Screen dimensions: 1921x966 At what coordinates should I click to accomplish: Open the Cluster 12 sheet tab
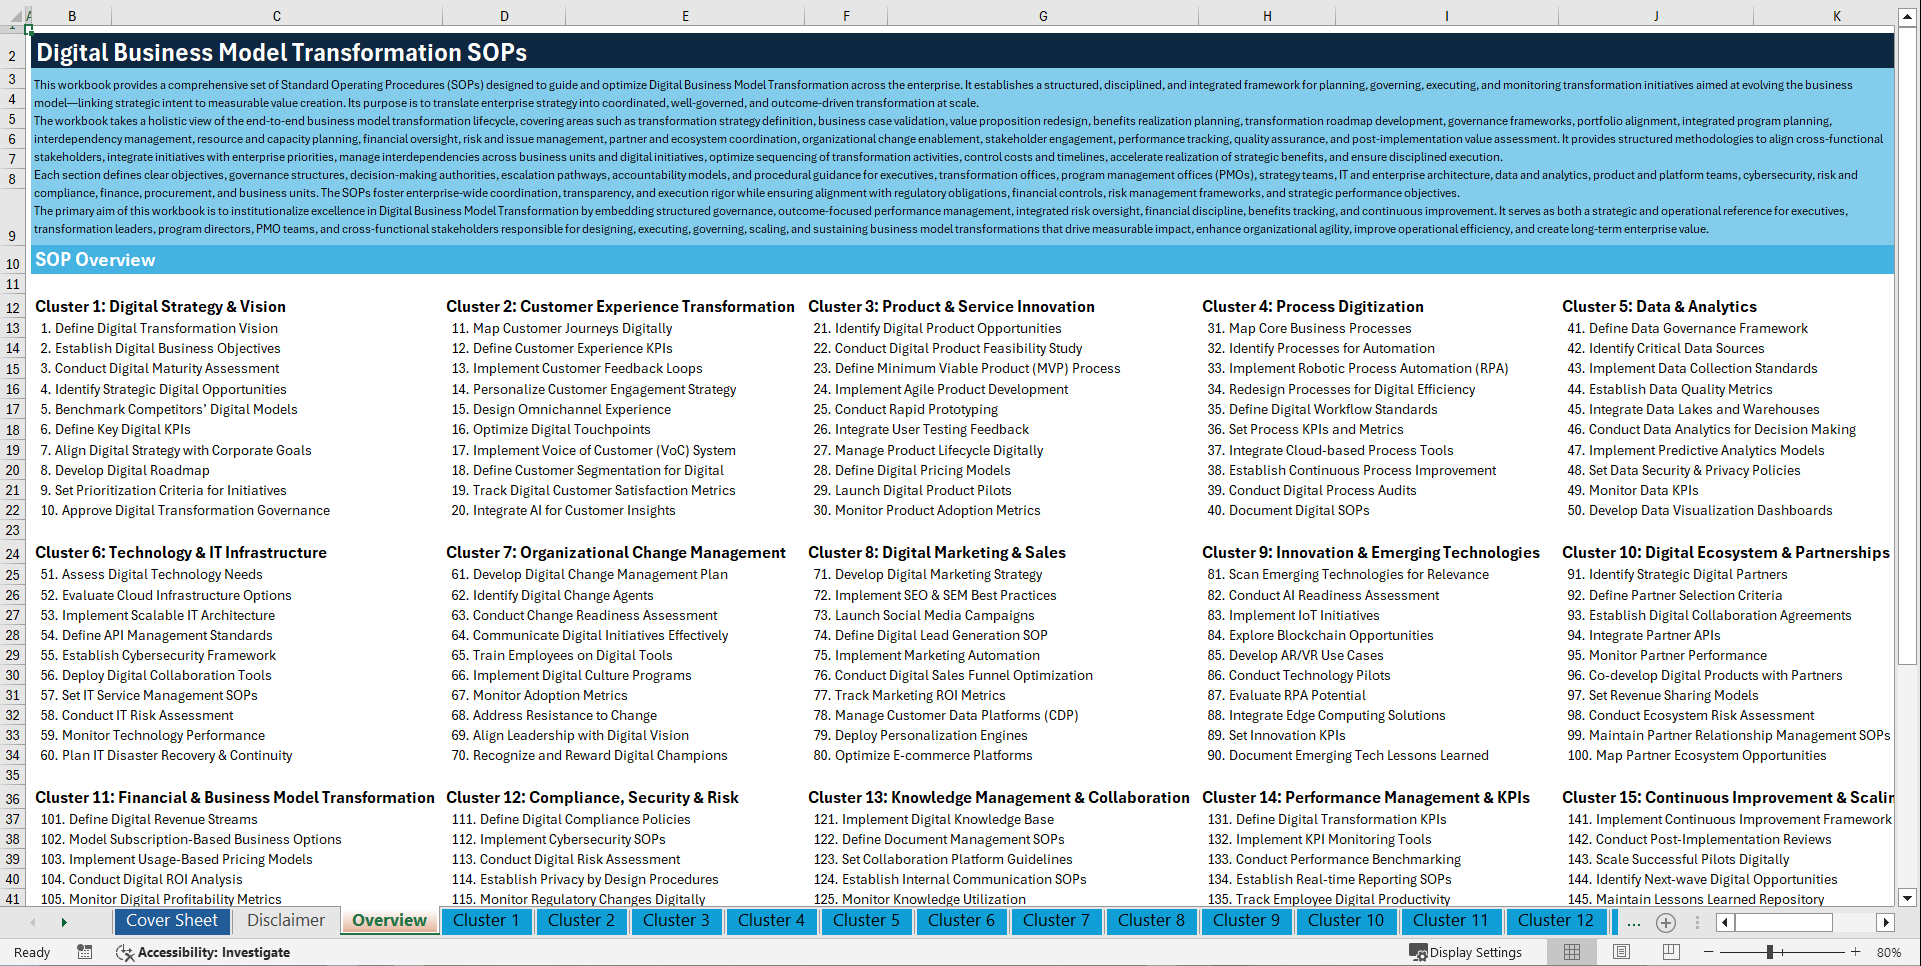coord(1557,921)
